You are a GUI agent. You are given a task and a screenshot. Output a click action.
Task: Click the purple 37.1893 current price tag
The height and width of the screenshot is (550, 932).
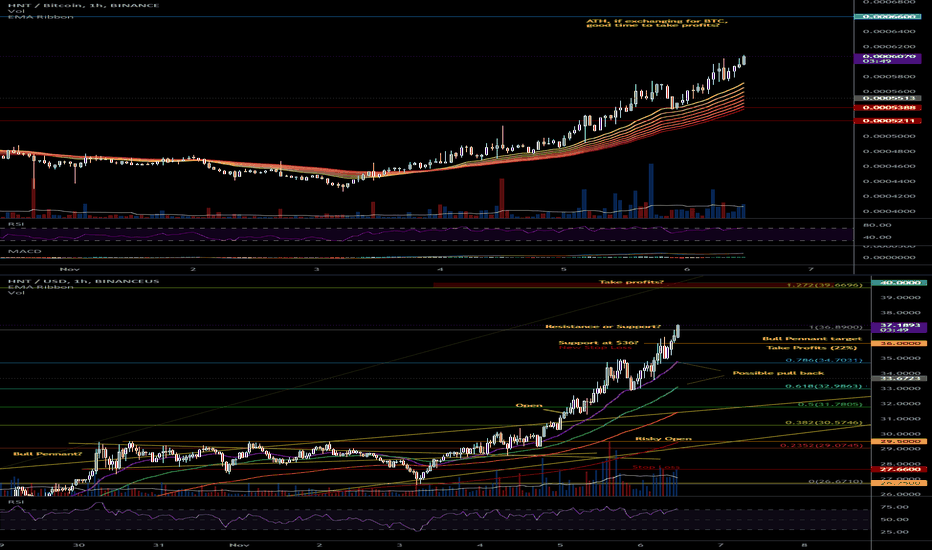[x=899, y=327]
